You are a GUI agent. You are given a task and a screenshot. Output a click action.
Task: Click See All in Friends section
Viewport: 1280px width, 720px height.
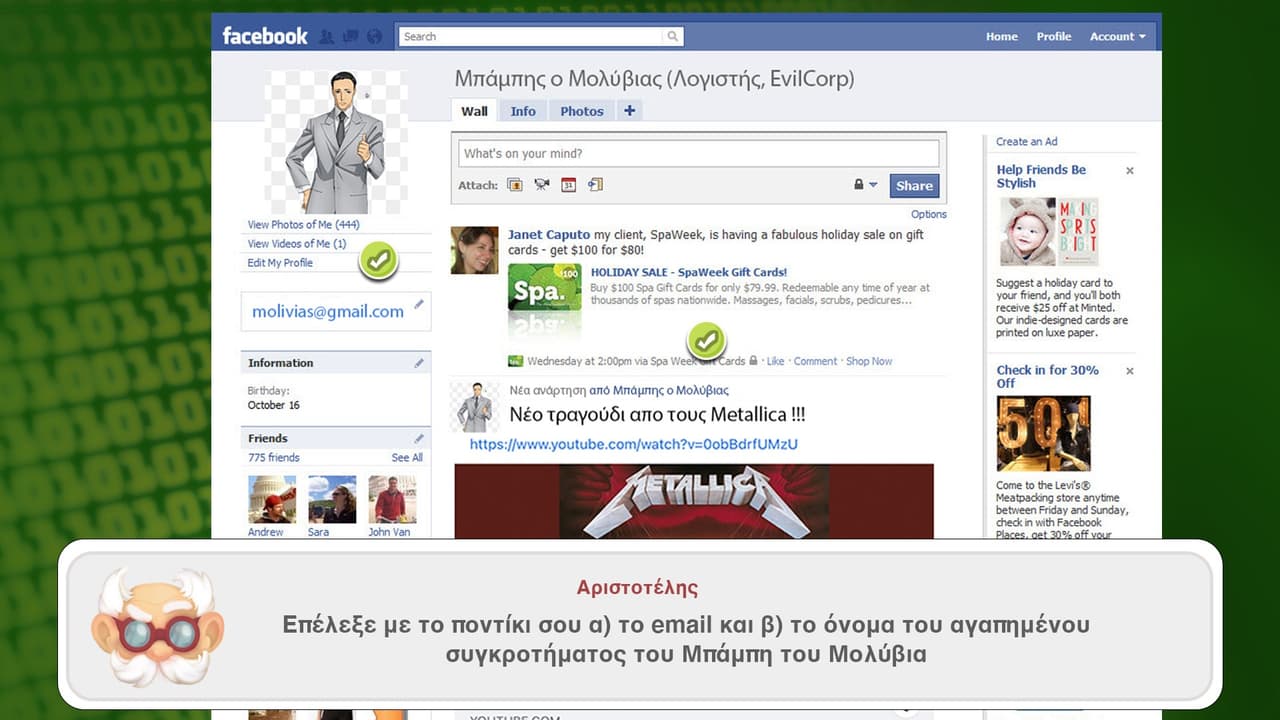click(407, 457)
